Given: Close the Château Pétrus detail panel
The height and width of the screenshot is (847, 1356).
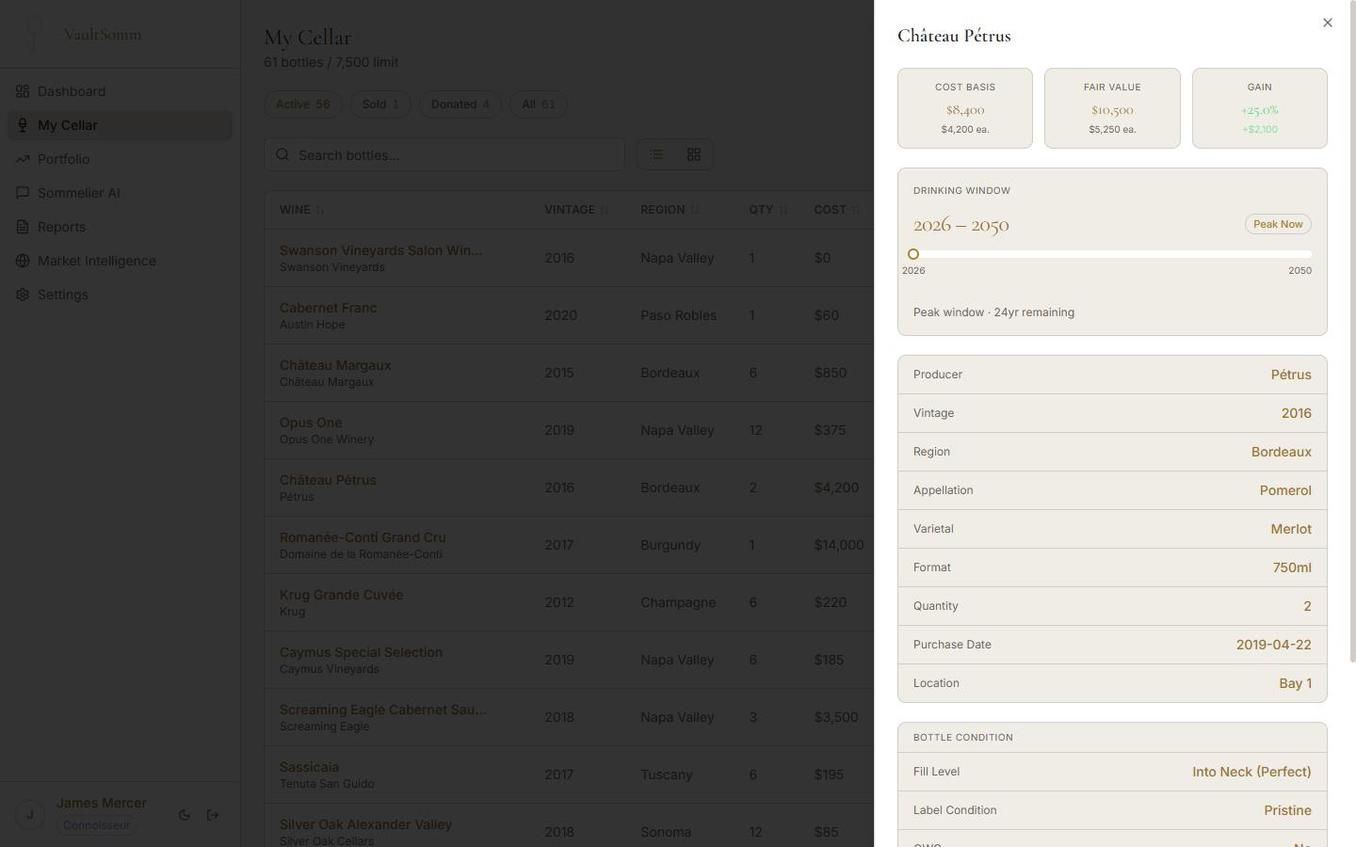Looking at the screenshot, I should tap(1328, 23).
